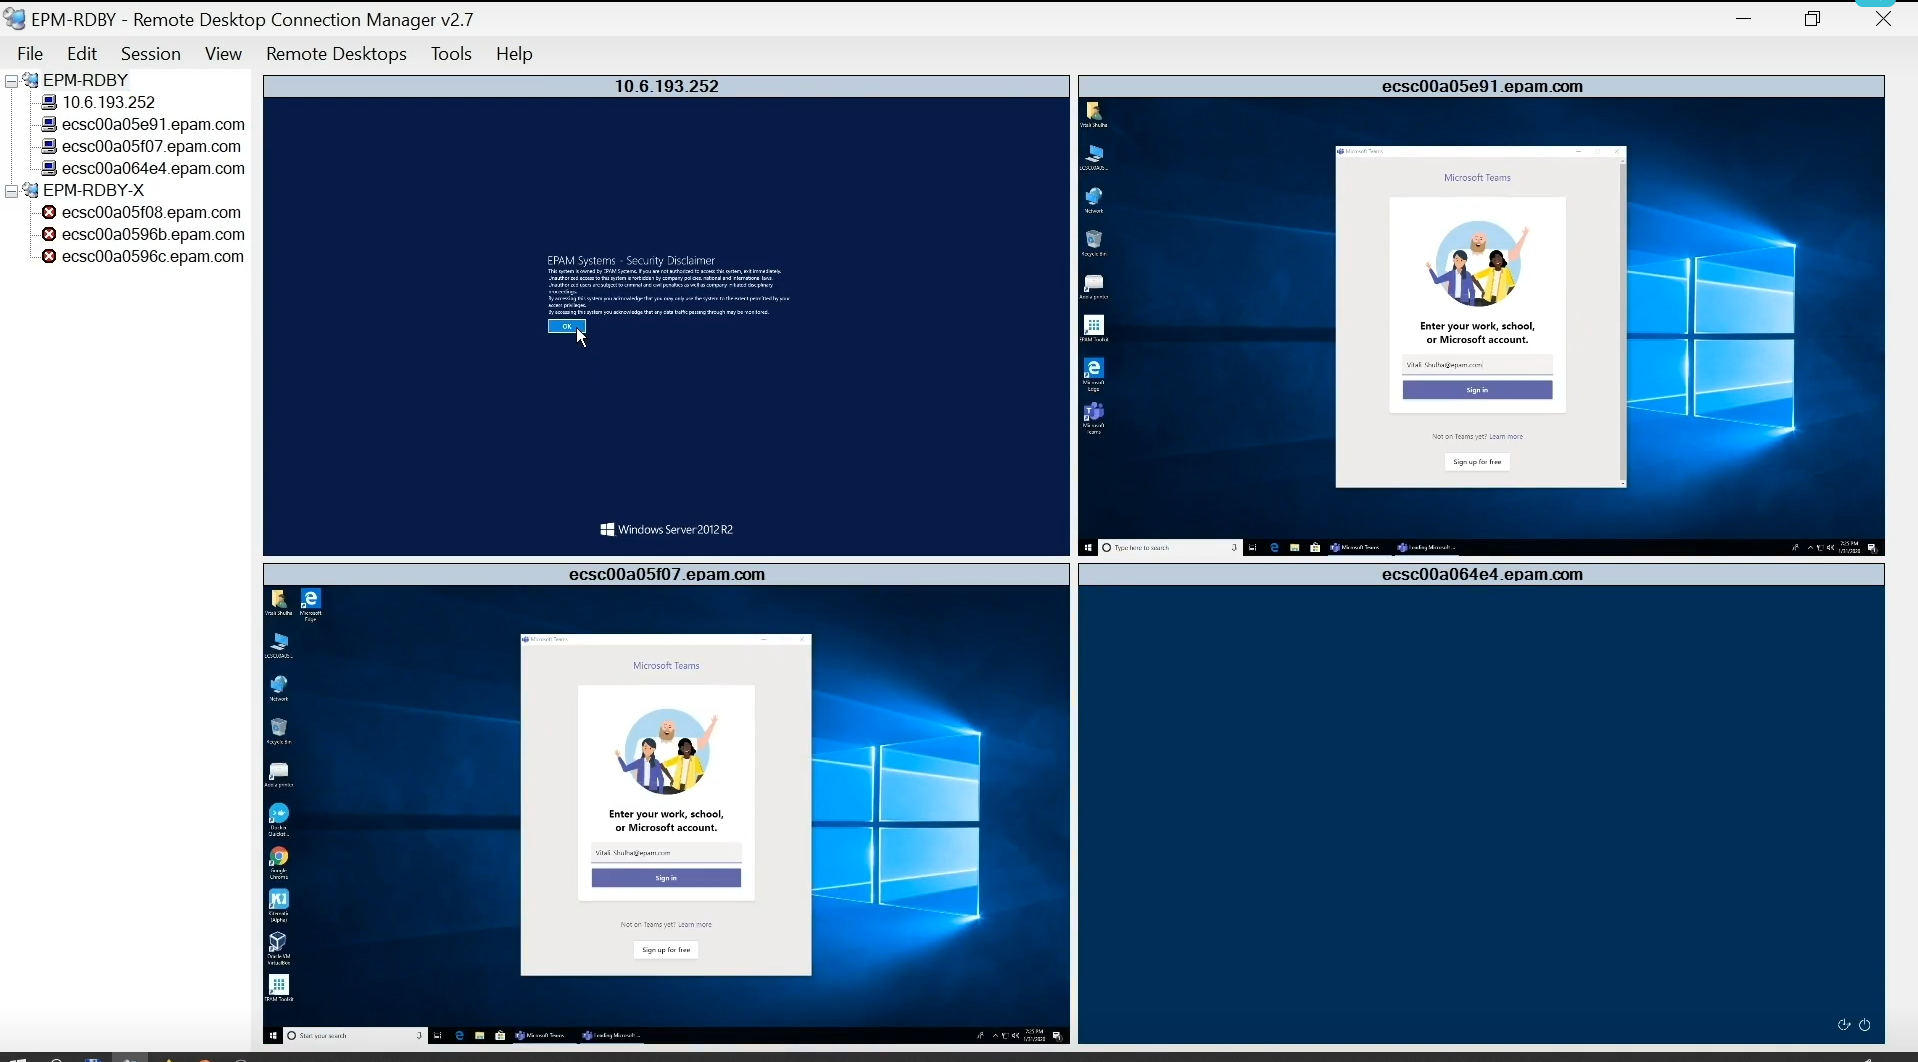This screenshot has width=1918, height=1062.
Task: Click the ecsc00a05e91.epam.com thumbnail title header
Action: [1482, 86]
